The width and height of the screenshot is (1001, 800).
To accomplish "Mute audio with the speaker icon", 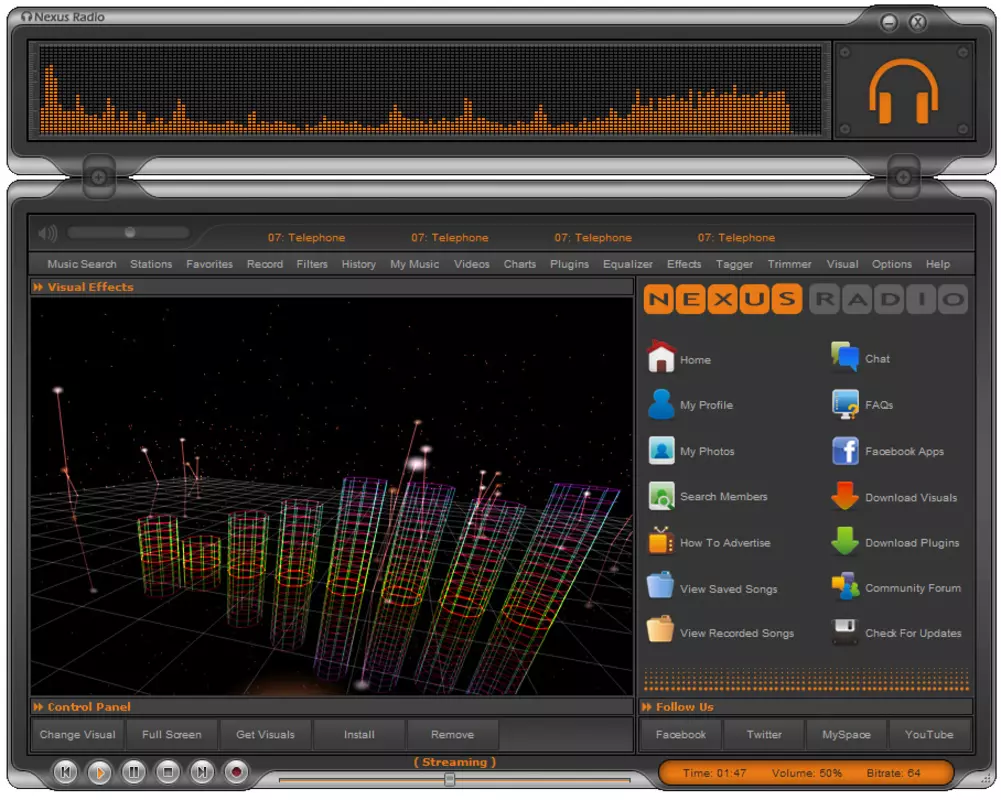I will [x=48, y=234].
